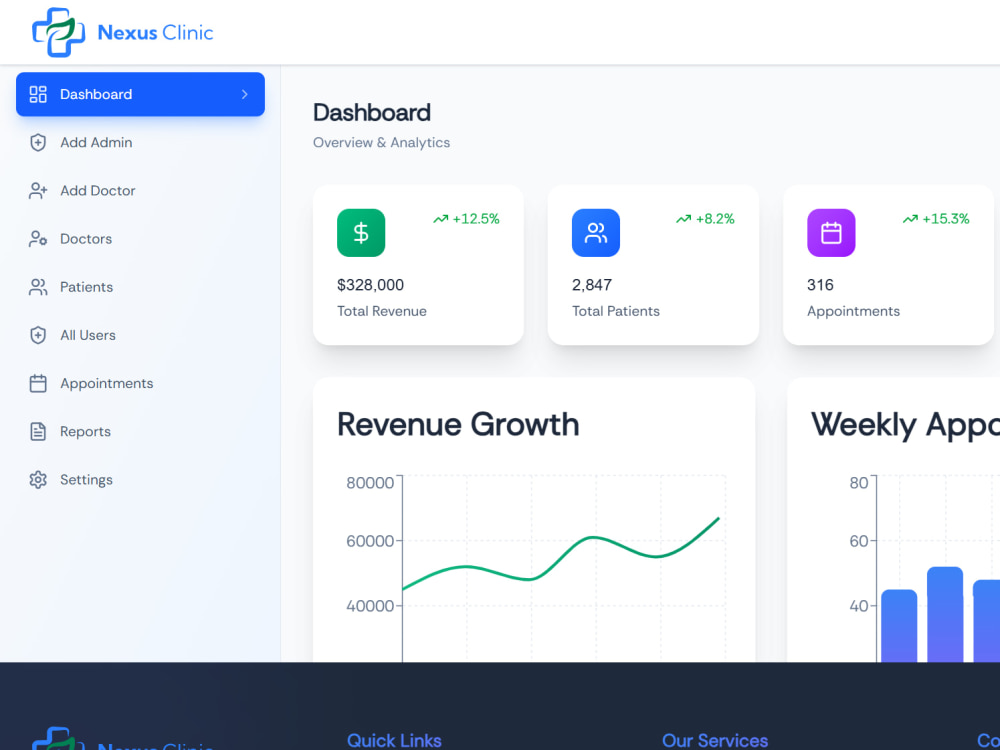This screenshot has width=1000, height=750.
Task: Expand the Dashboard chevron arrow
Action: pos(244,94)
